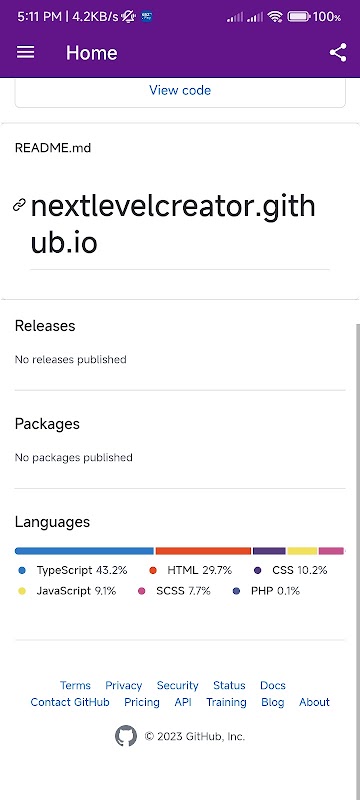The width and height of the screenshot is (360, 800).
Task: Click the blue TypeScript segment of language bar
Action: point(84,551)
